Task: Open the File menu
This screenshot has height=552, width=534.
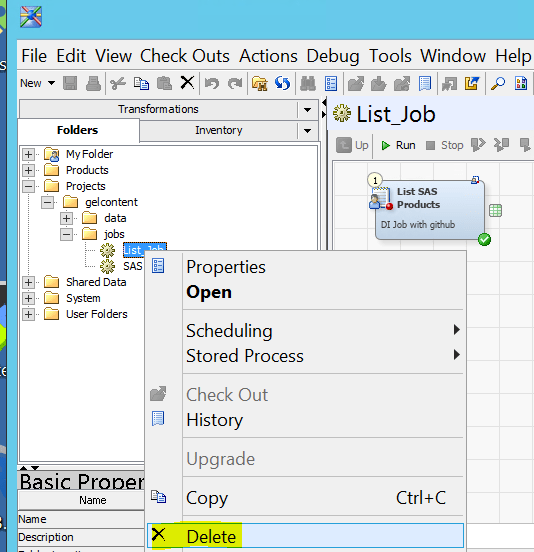Action: [34, 56]
